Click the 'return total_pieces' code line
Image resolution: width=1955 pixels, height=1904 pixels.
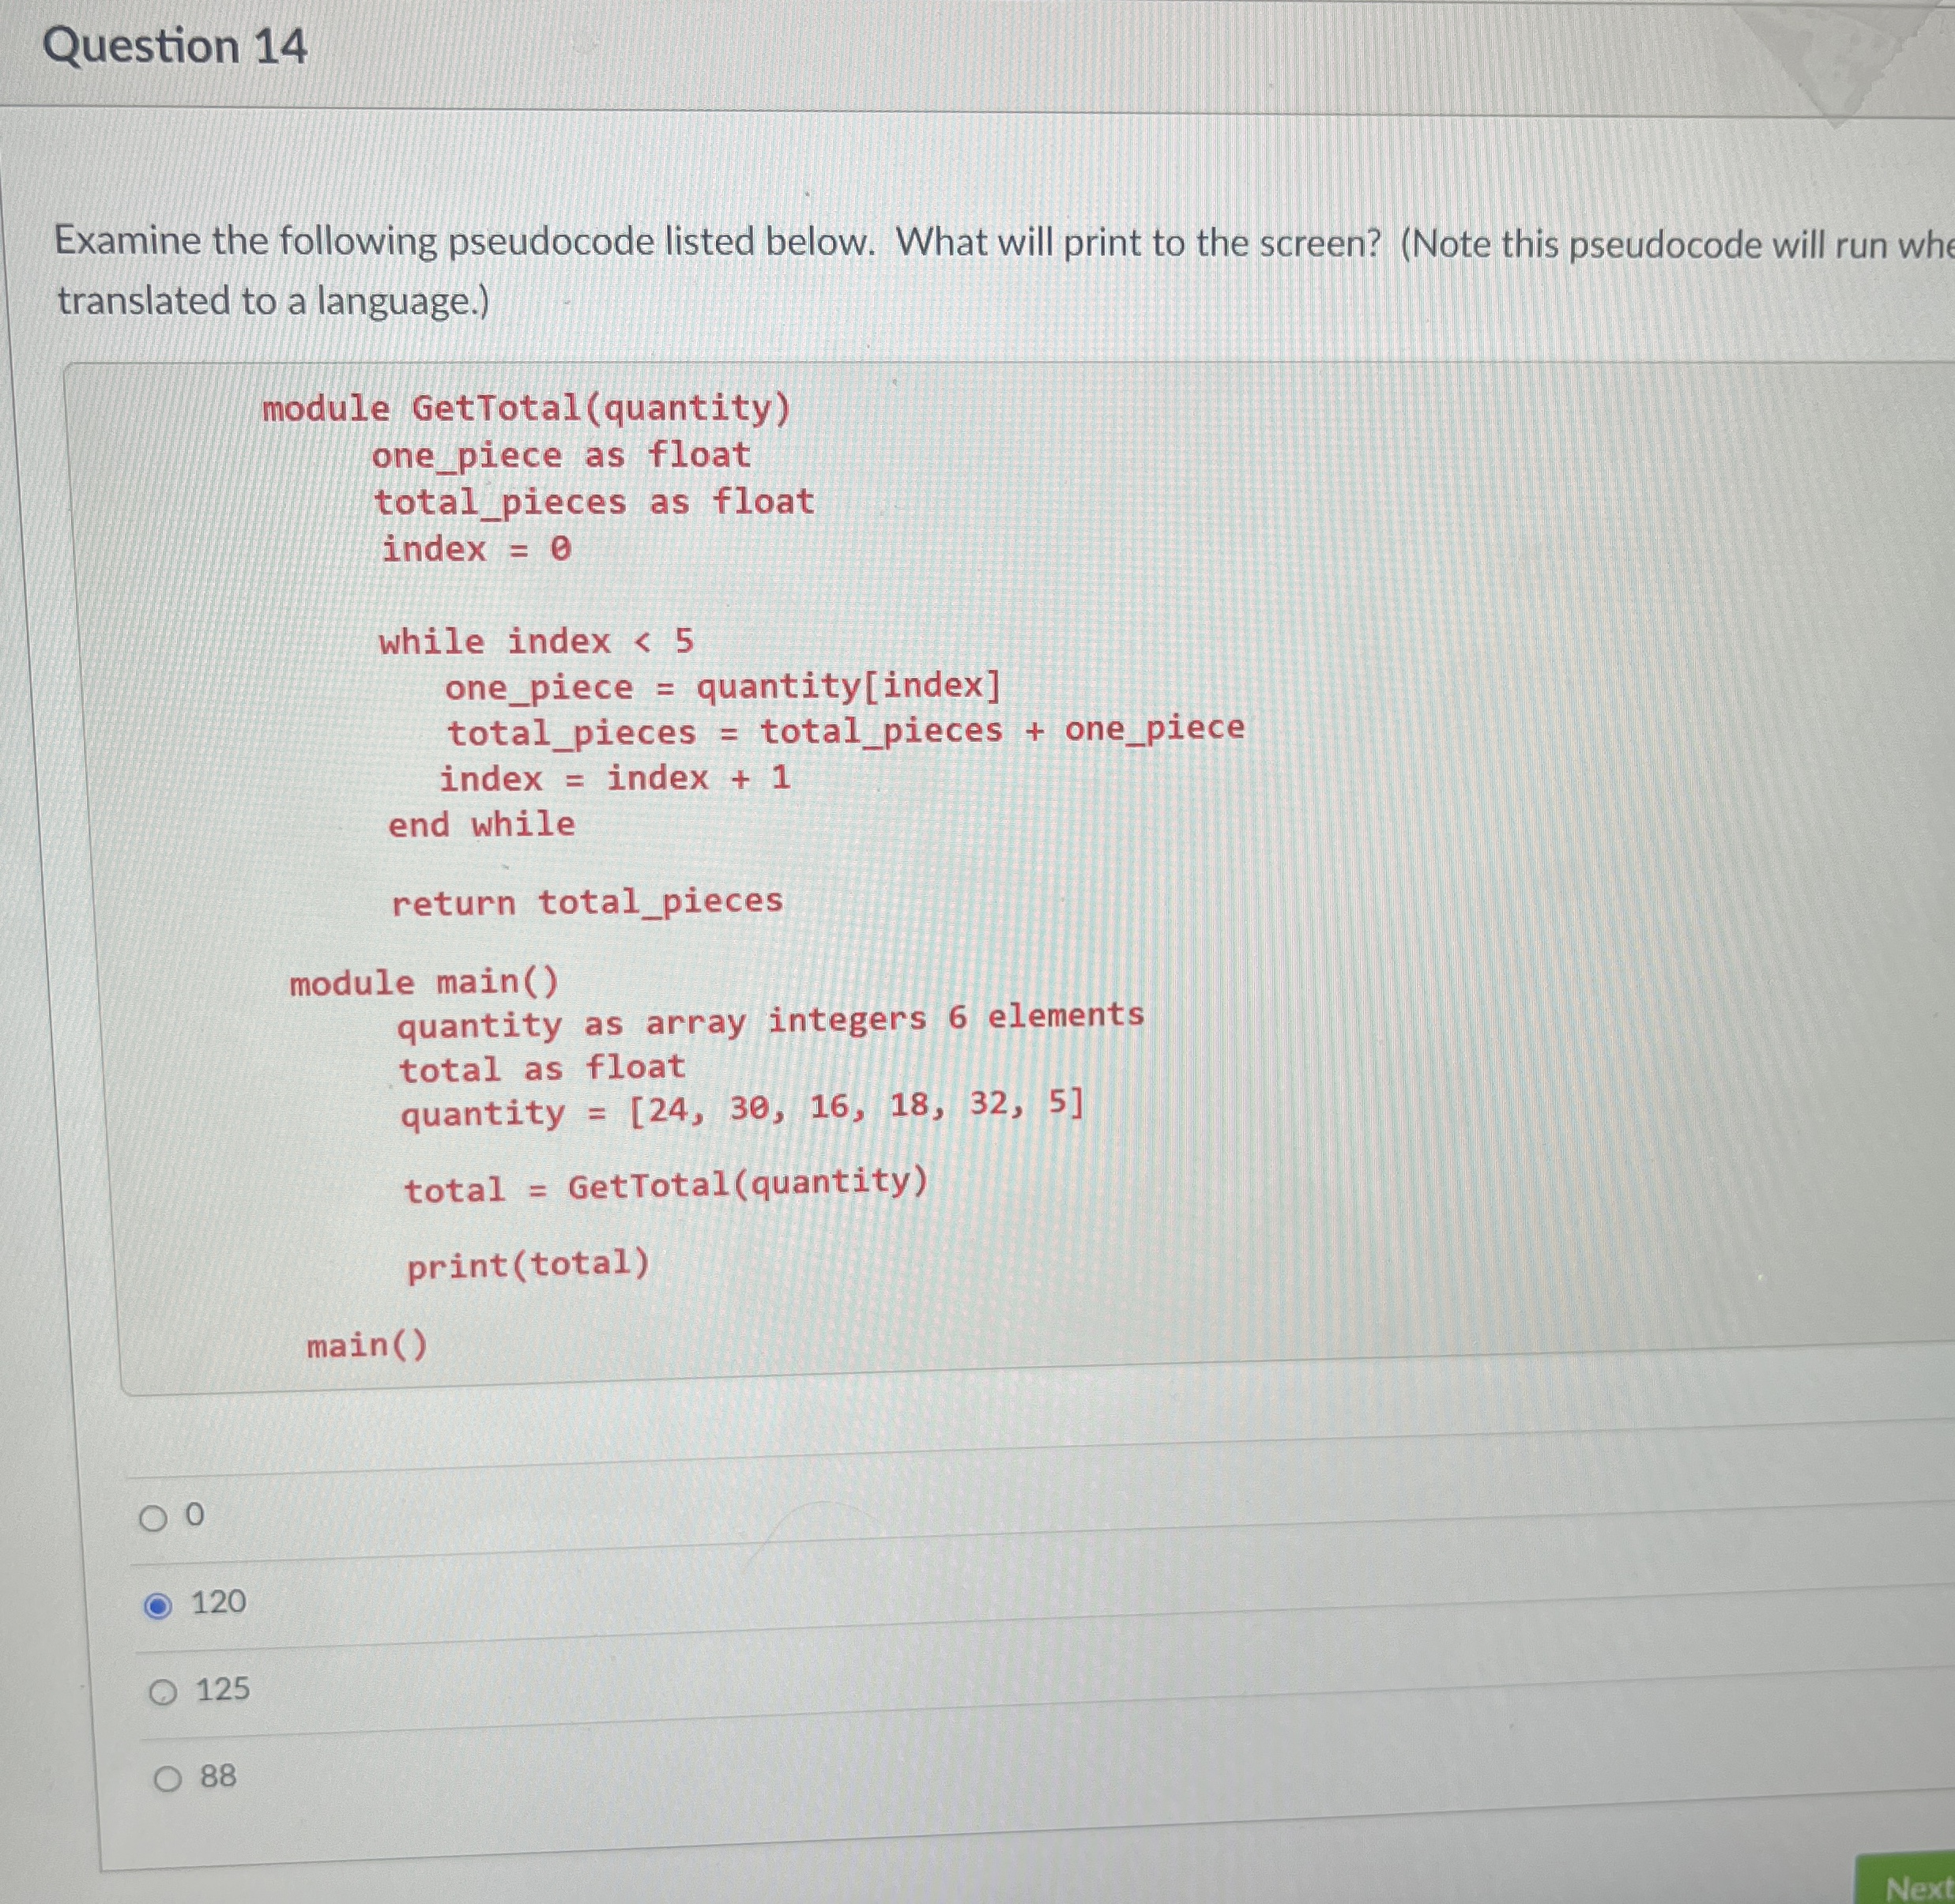pos(587,902)
